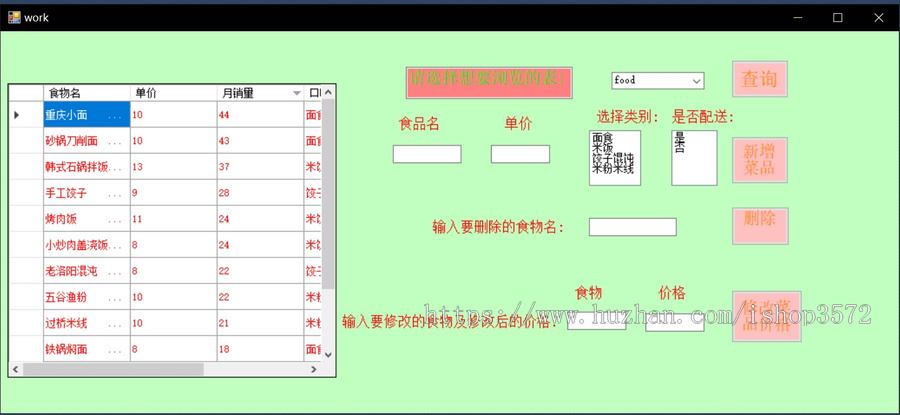Screen dimensions: 900x415
Task: Click monthly sales cell 37
Action: 260,167
